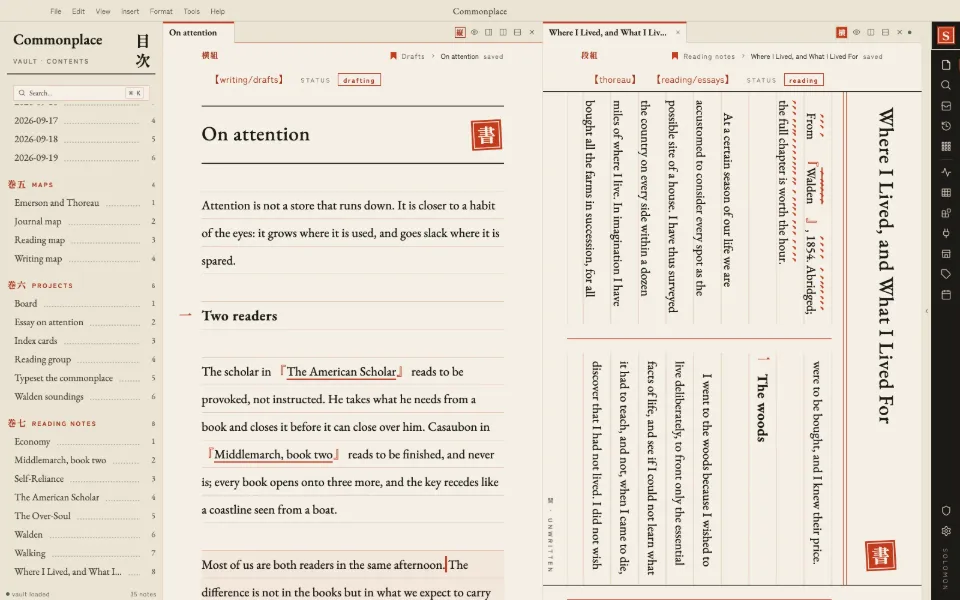Open the Table icon in right sidebar
Image resolution: width=960 pixels, height=600 pixels.
click(946, 193)
